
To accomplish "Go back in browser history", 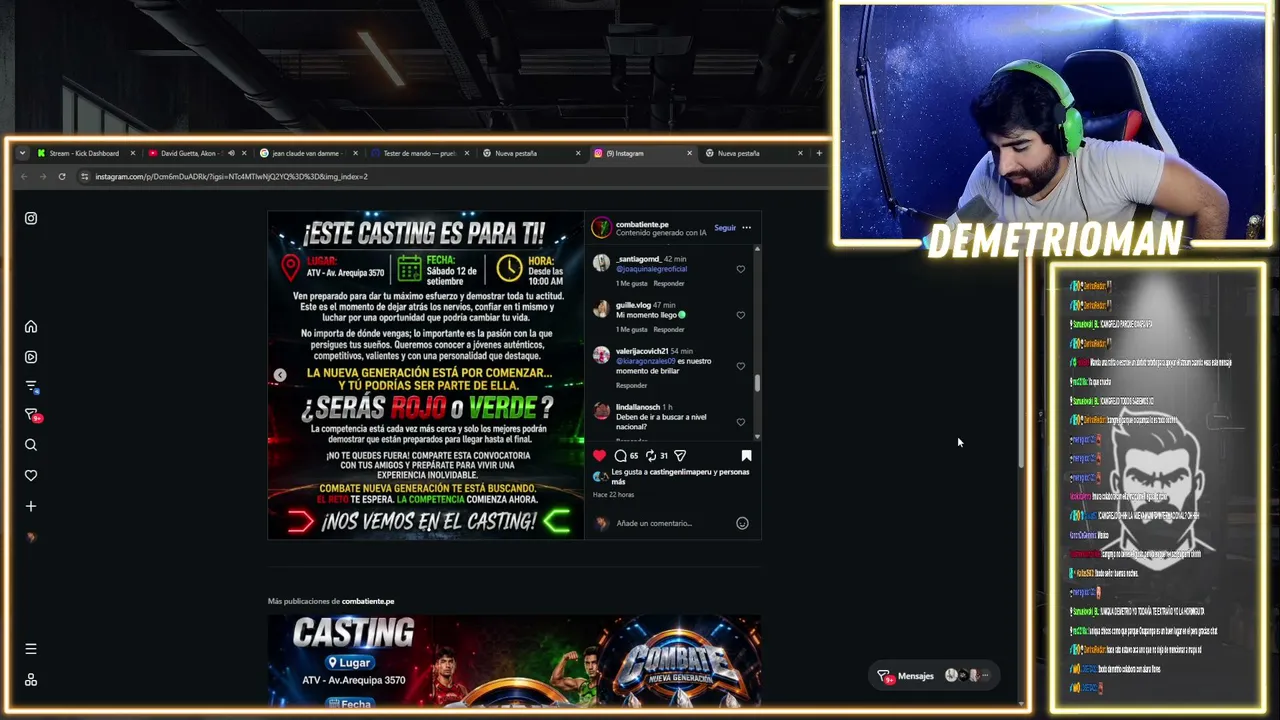I will pos(24,177).
